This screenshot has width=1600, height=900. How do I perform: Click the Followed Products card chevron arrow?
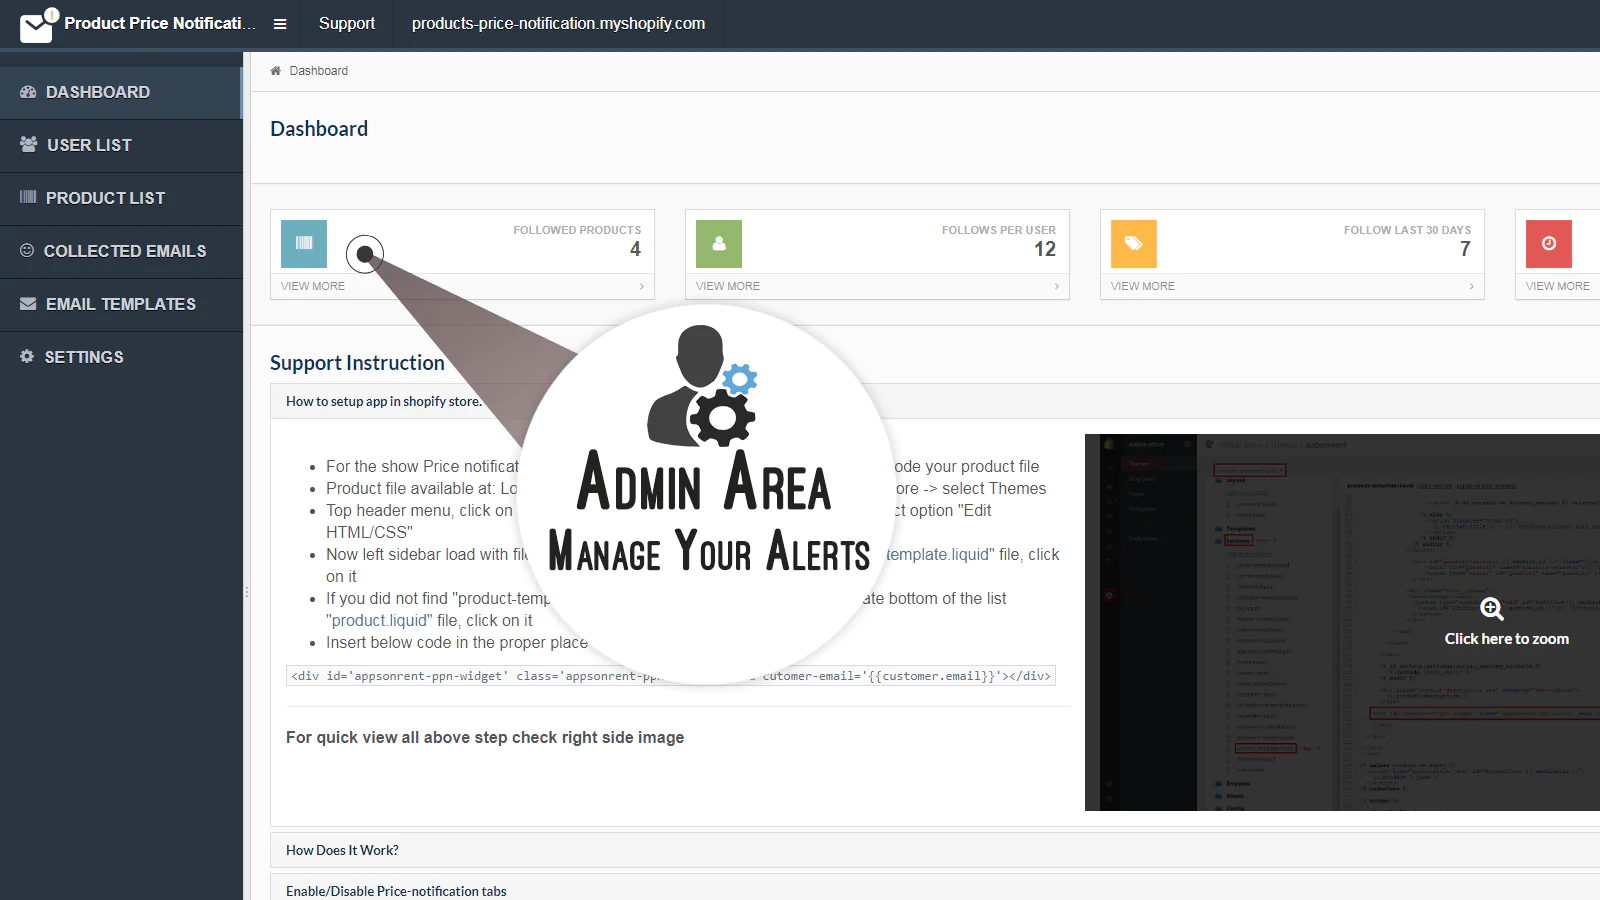click(x=642, y=286)
